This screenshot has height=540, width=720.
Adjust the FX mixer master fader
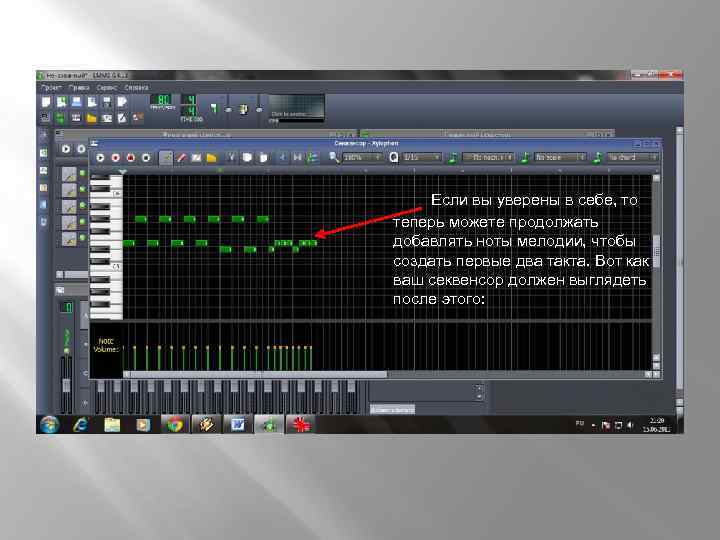point(67,385)
